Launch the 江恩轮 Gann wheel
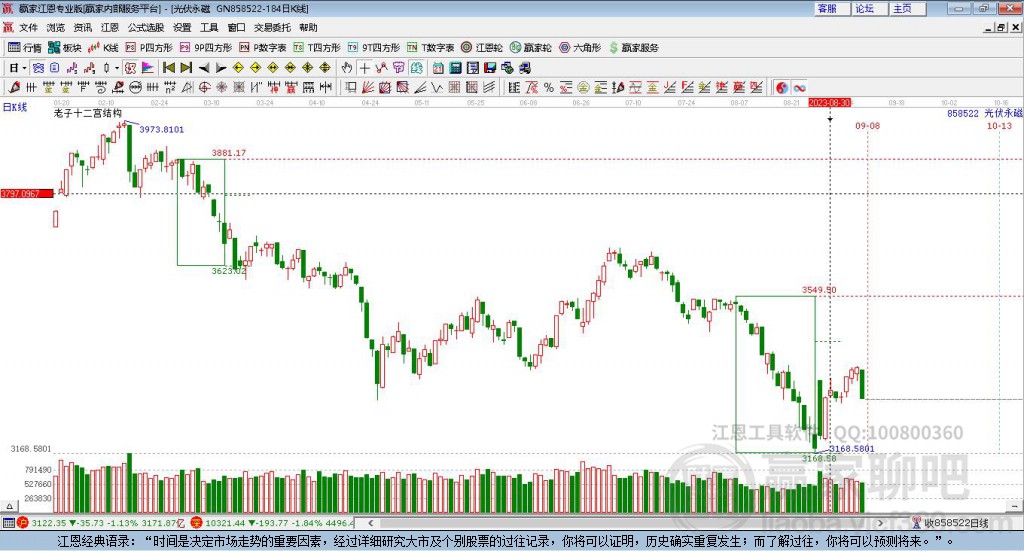 [482, 48]
